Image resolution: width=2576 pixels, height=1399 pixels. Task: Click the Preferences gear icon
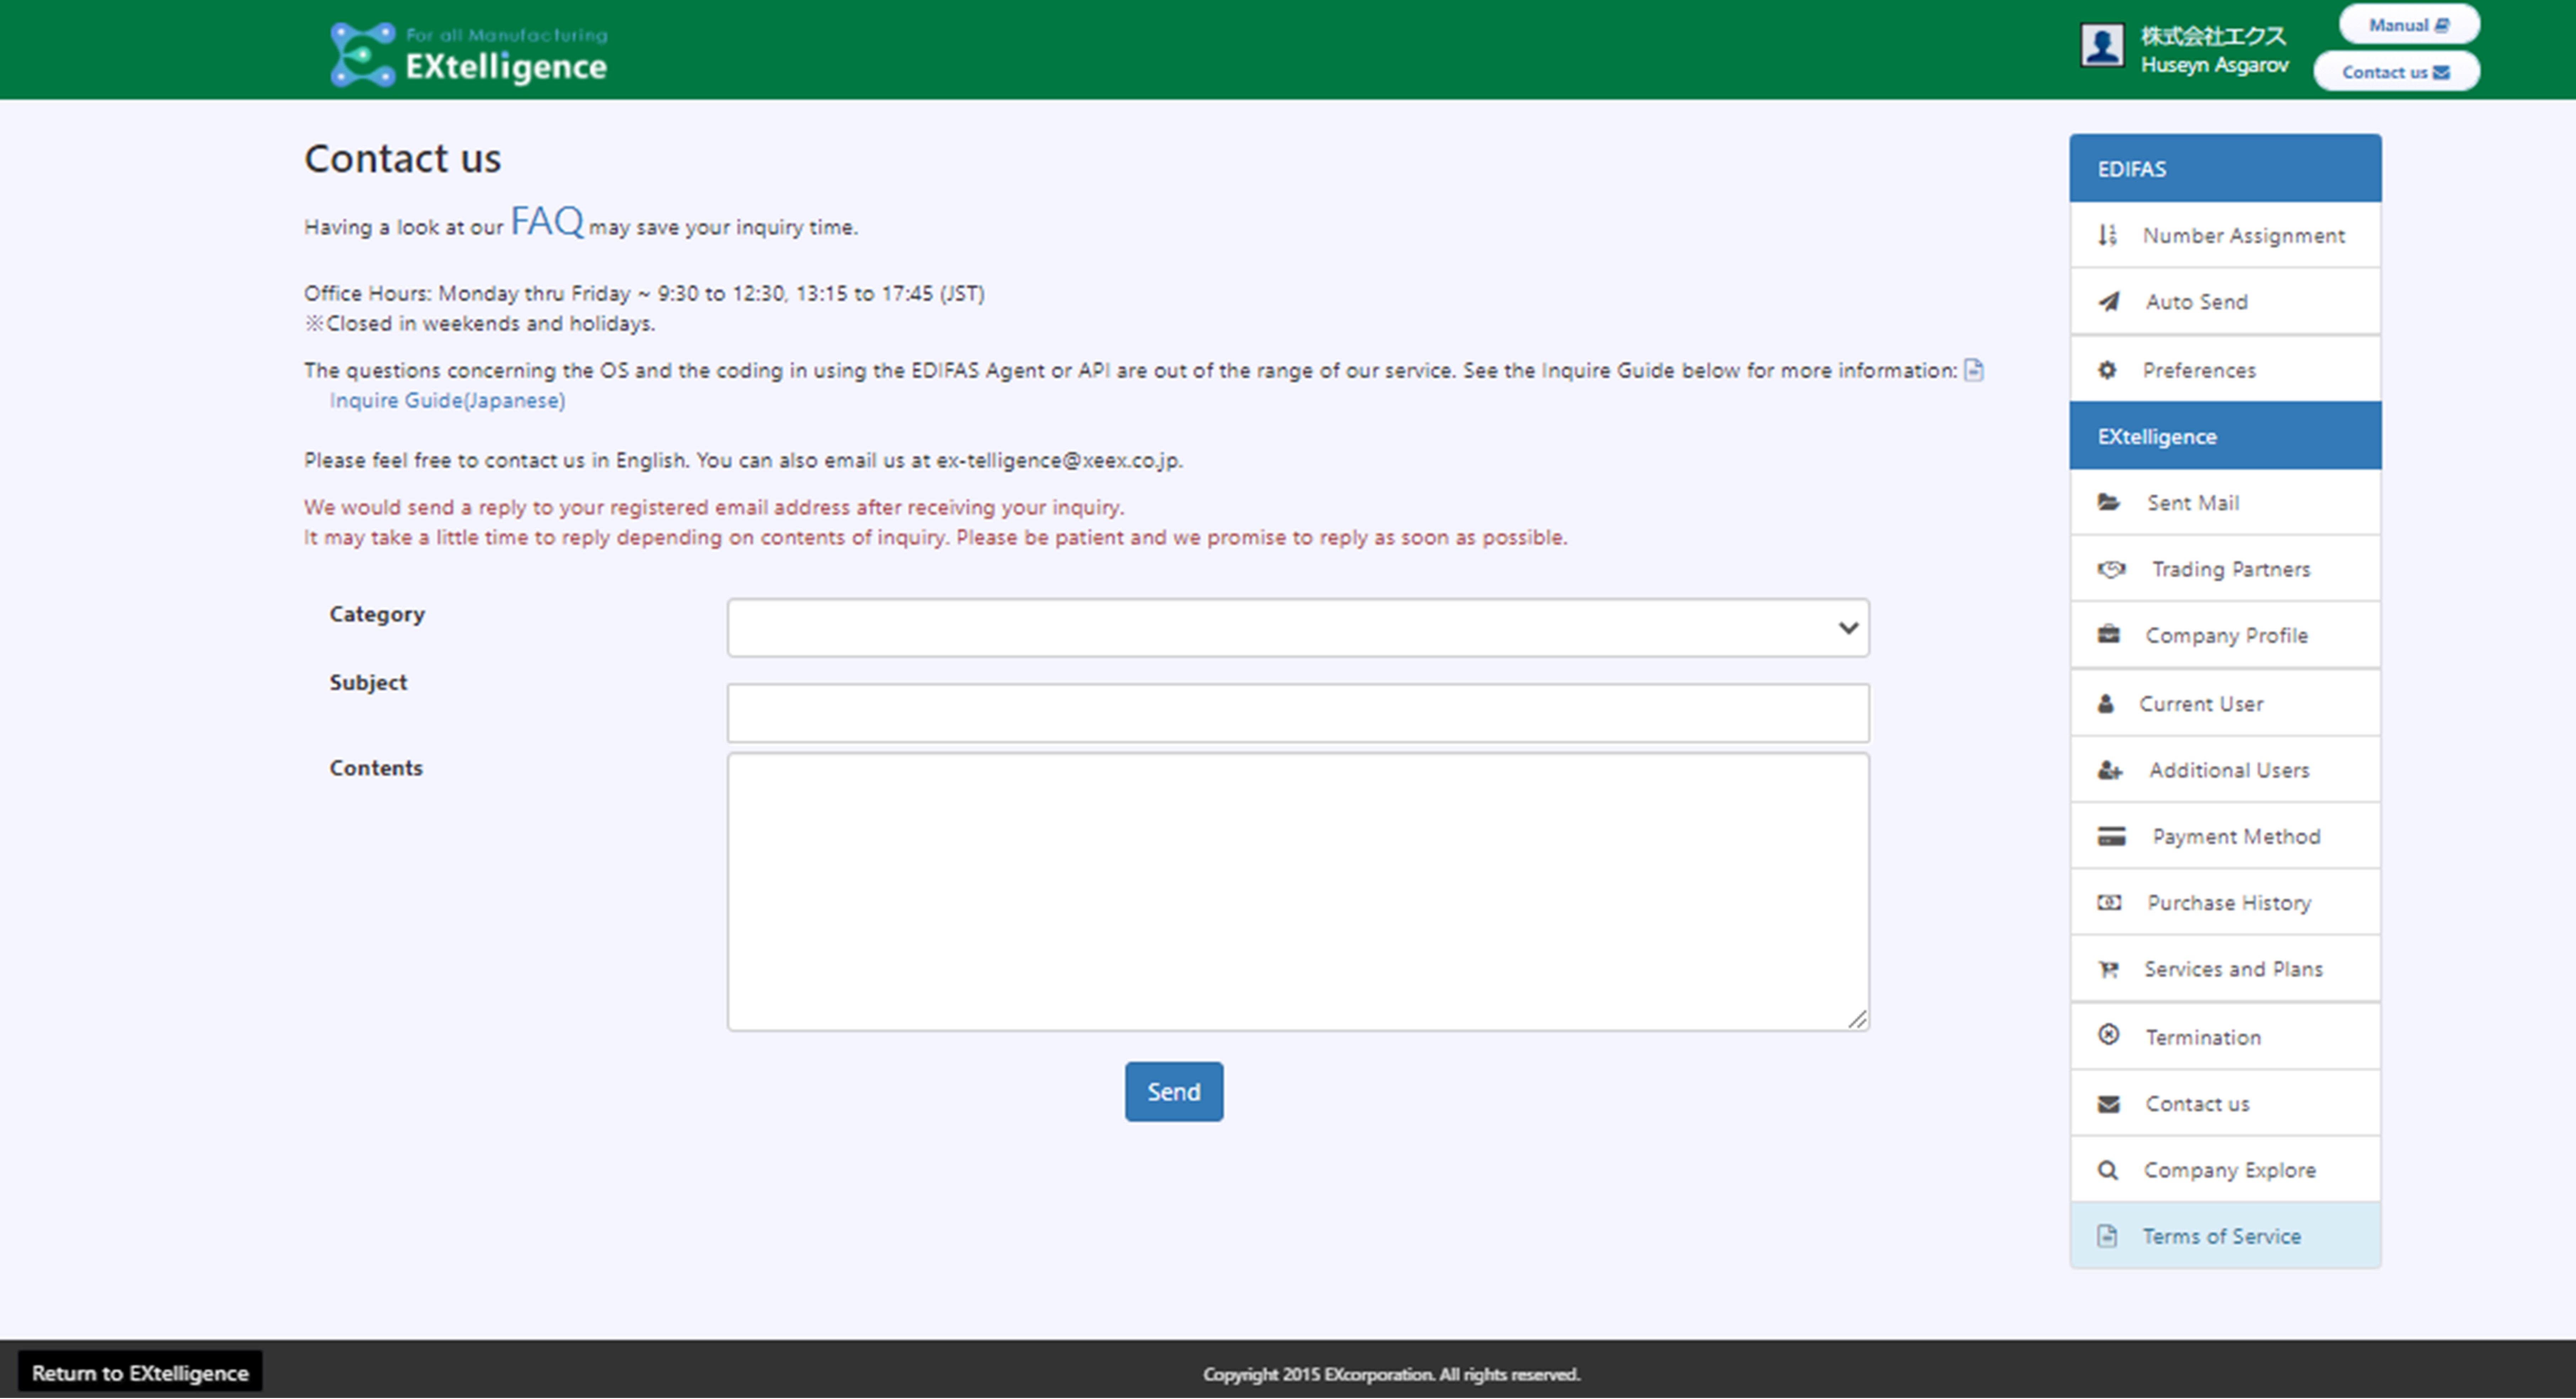pos(2107,370)
